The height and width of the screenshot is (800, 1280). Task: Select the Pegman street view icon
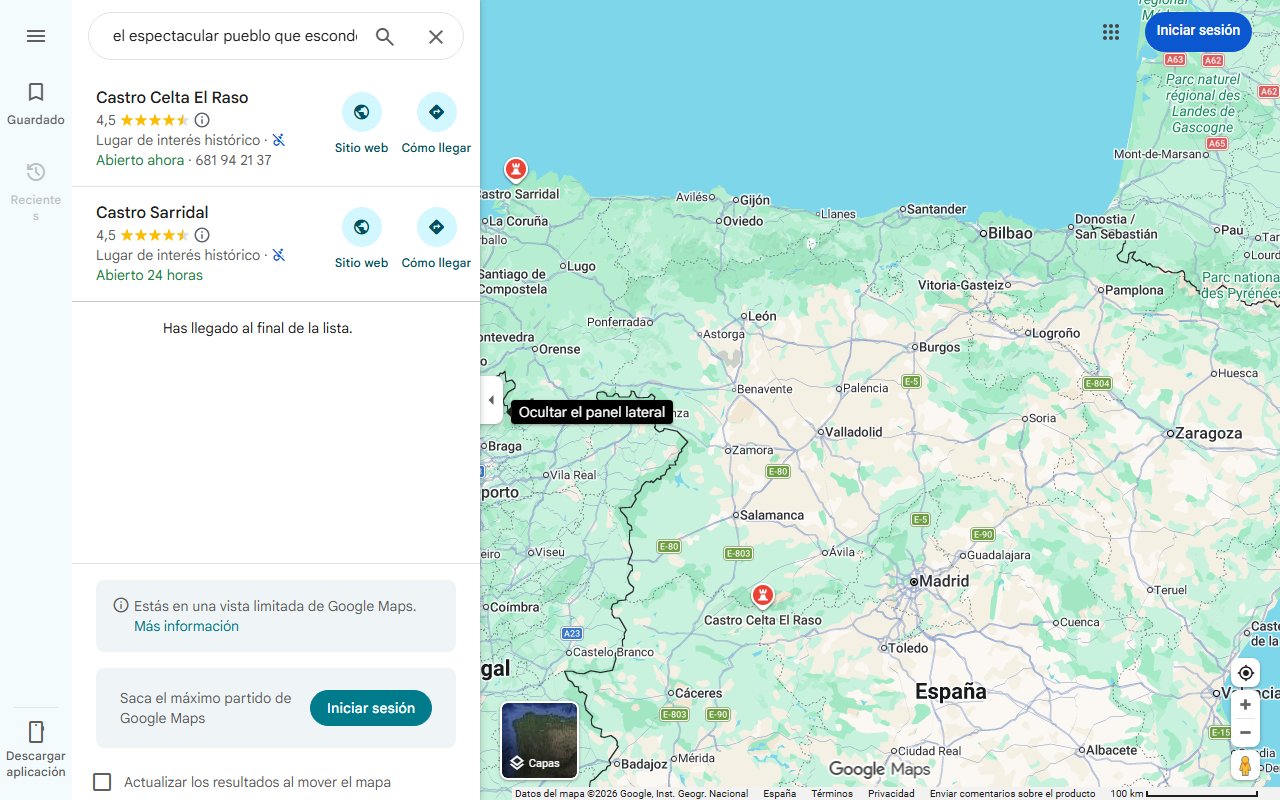[1245, 766]
